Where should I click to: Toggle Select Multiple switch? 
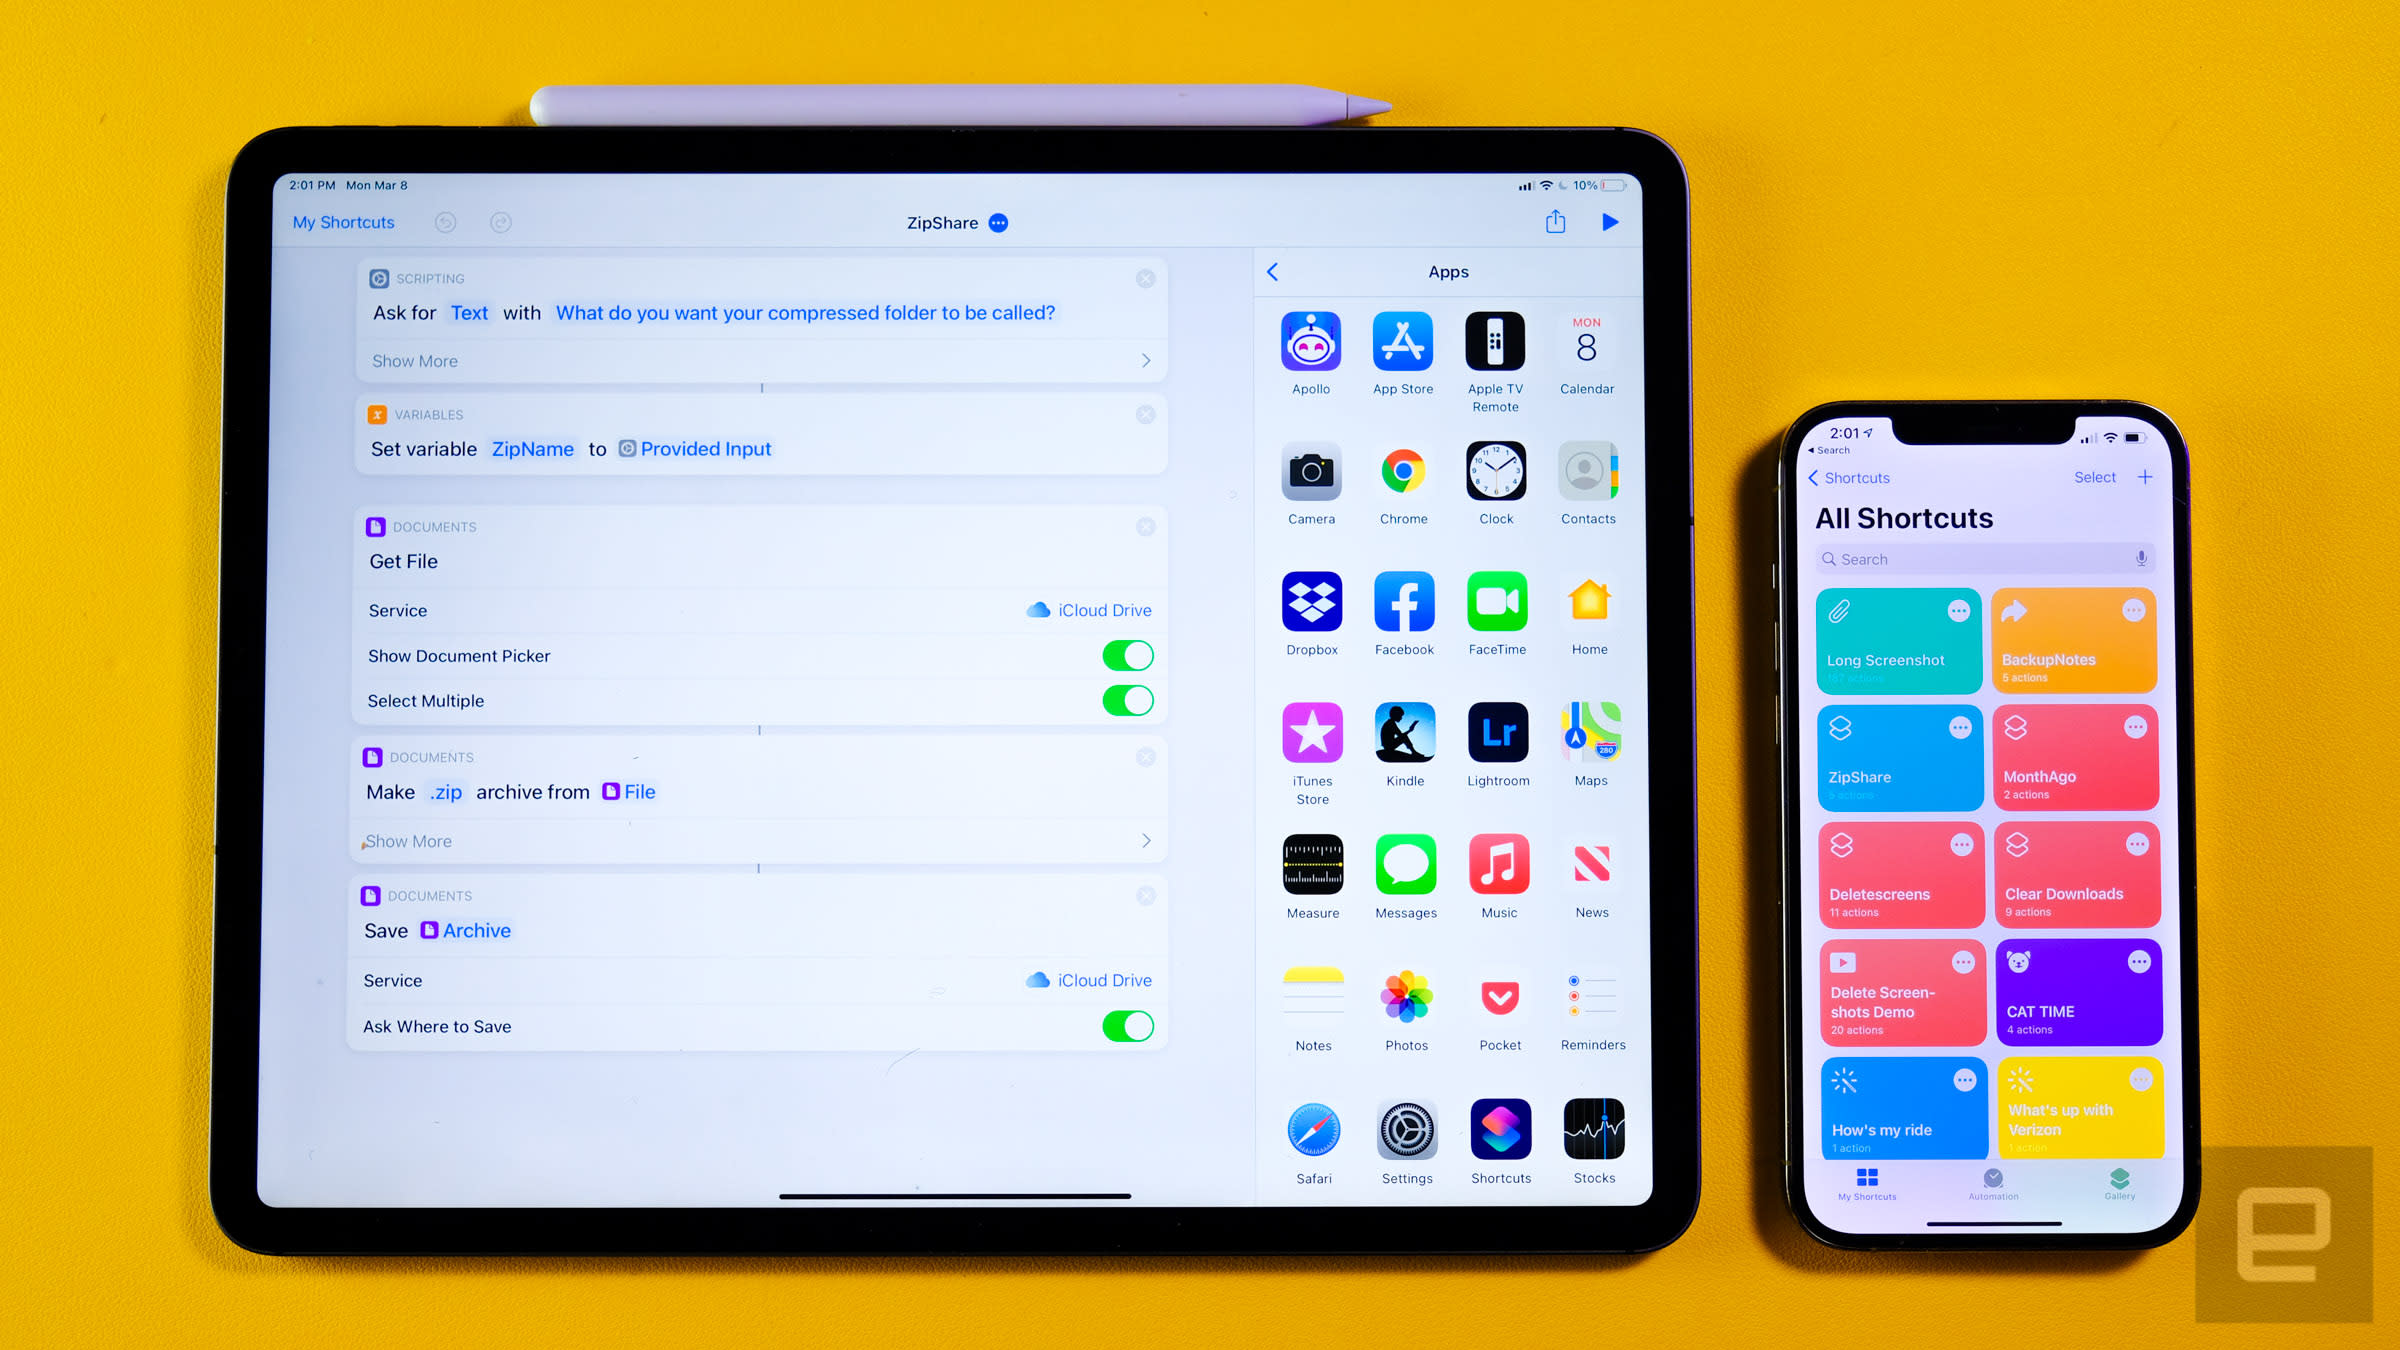tap(1127, 701)
